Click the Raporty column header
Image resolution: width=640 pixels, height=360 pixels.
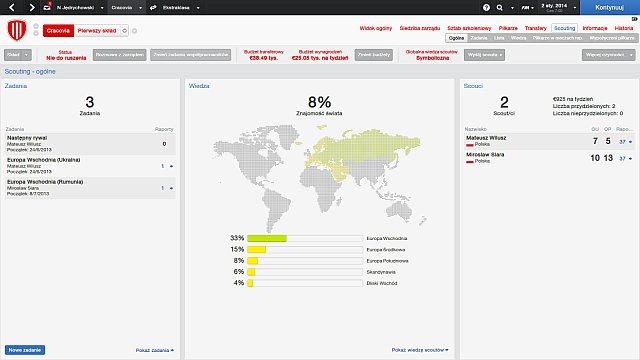(x=164, y=129)
